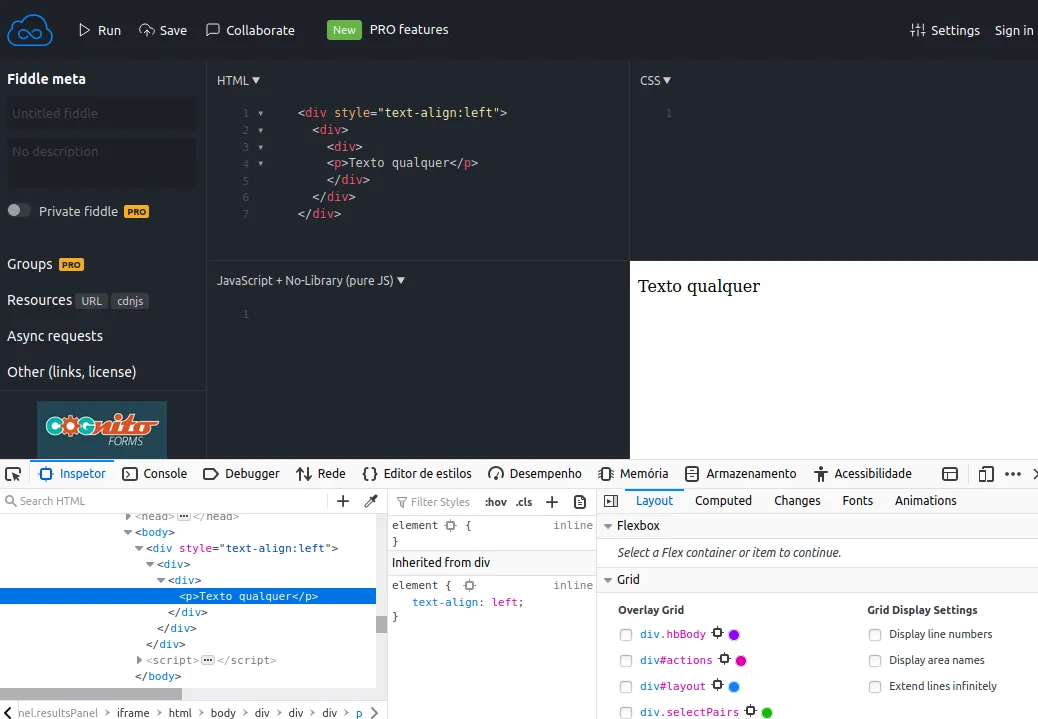Viewport: 1038px width, 719px height.
Task: Open devtools more options ellipsis menu
Action: pos(1013,474)
